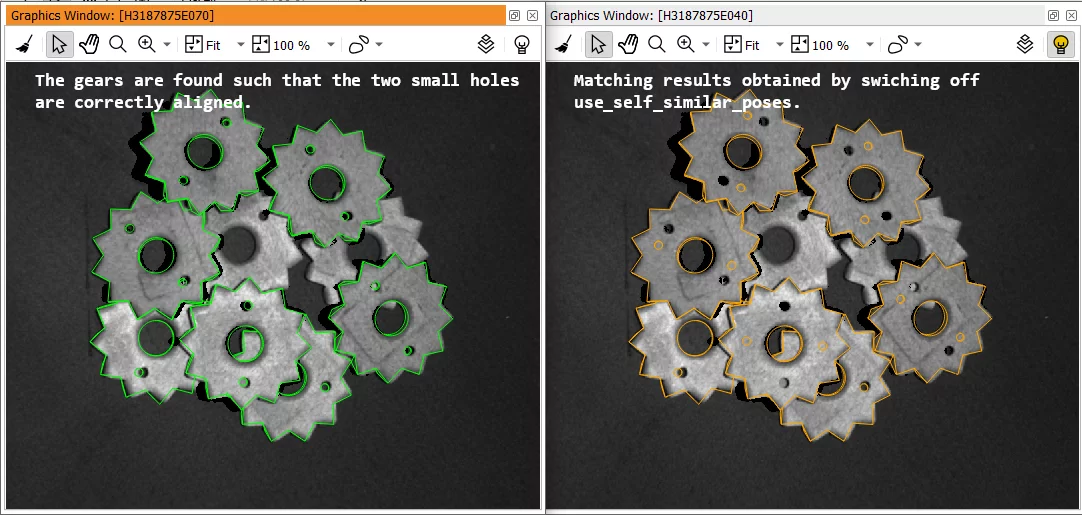This screenshot has height=515, width=1082.
Task: Open the ROI shape dropdown arrow in right window
Action: [918, 45]
